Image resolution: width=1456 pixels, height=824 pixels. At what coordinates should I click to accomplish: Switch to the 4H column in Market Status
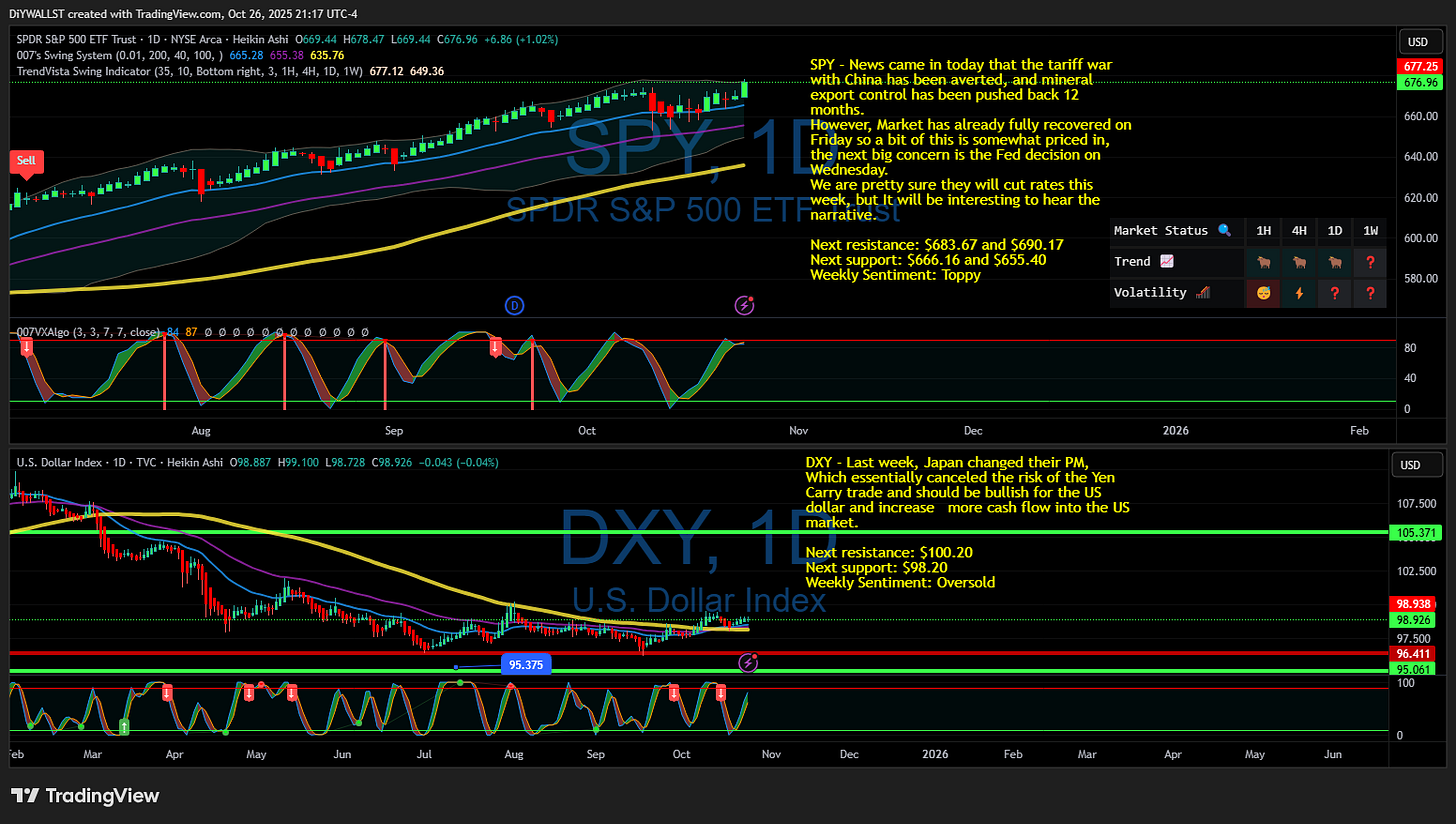coord(1299,231)
